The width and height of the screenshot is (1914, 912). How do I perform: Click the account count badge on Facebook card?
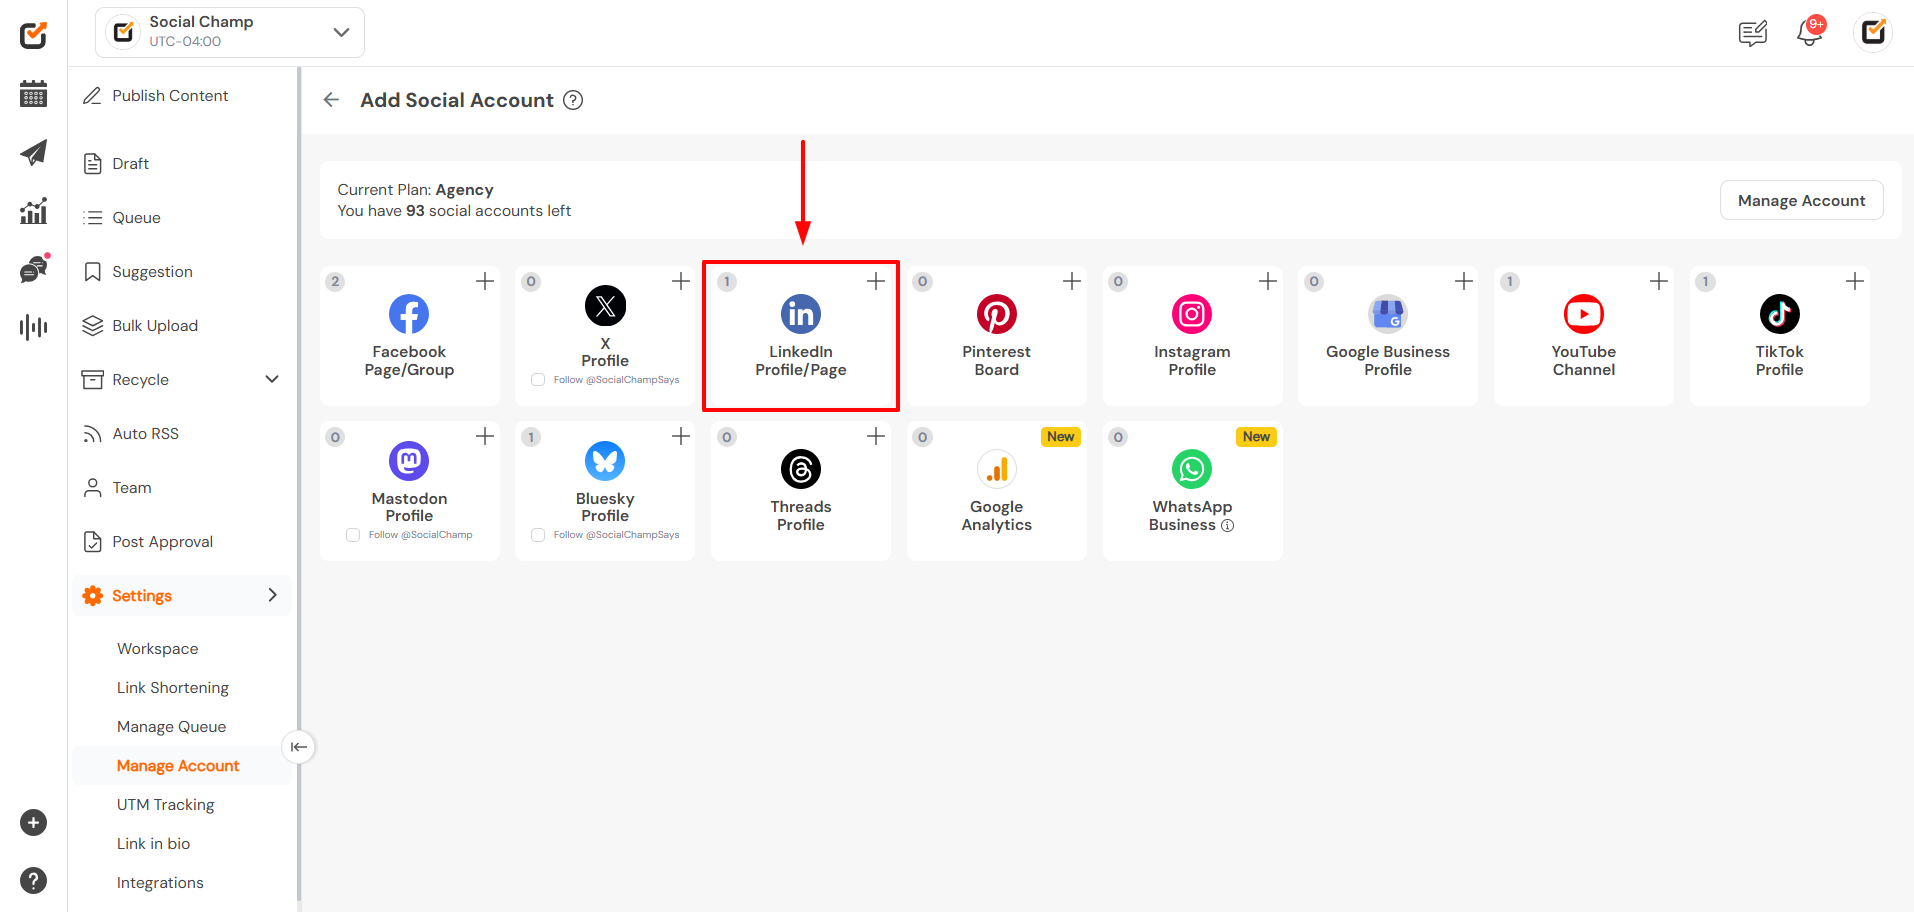(335, 282)
